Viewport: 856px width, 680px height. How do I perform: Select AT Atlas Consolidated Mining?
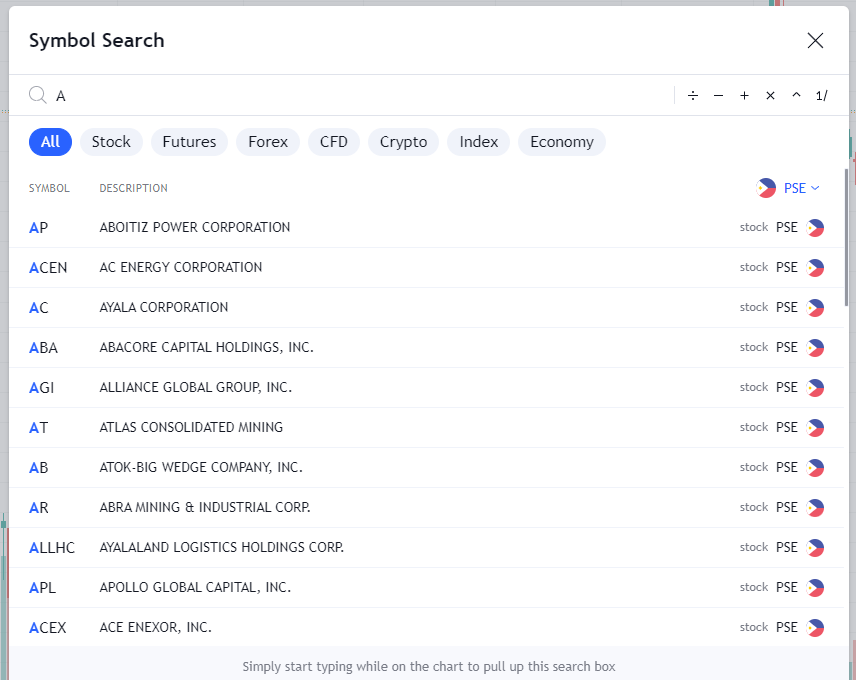[426, 427]
